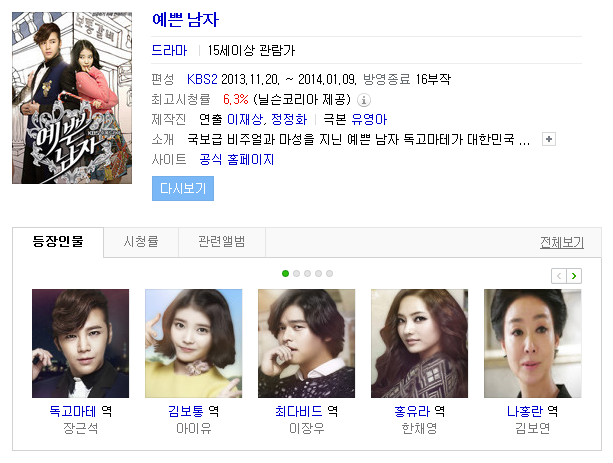
Task: Expand the introduction with plus icon
Action: click(549, 139)
